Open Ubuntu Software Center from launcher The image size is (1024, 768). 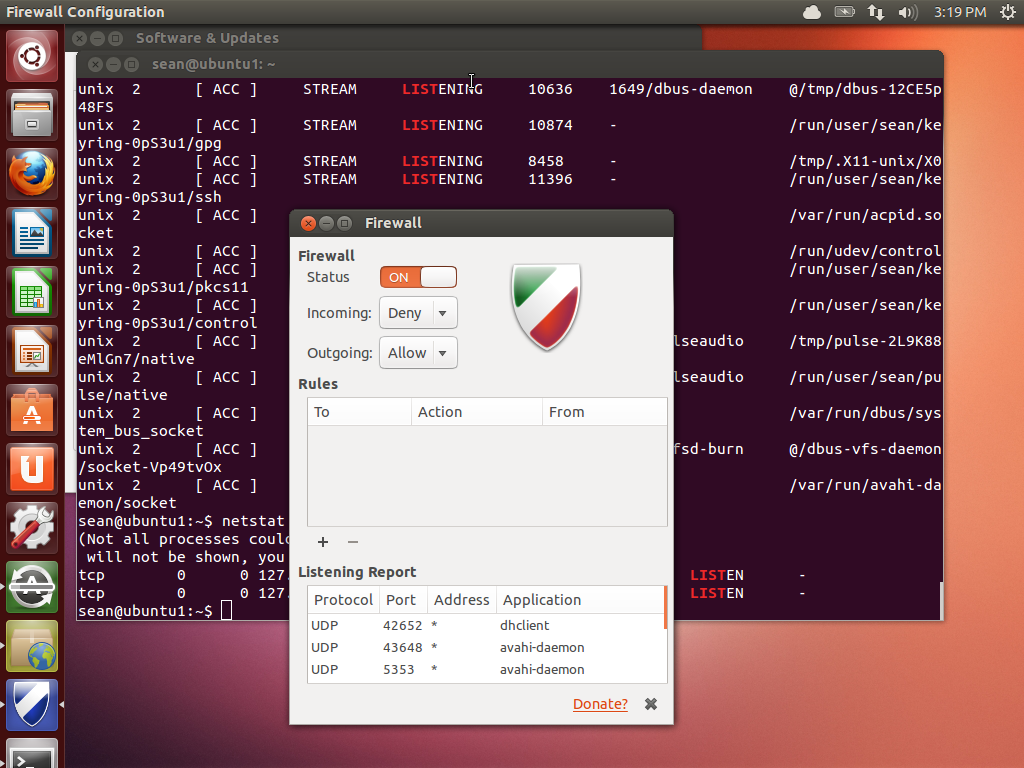tap(32, 410)
